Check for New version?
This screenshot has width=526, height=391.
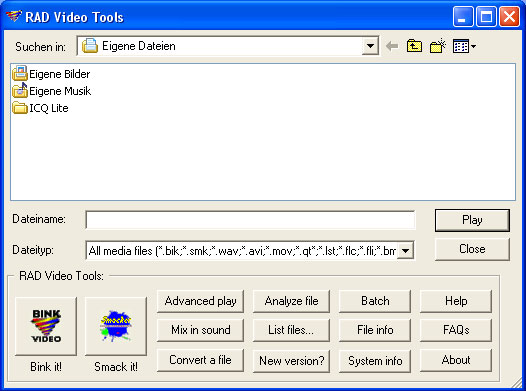click(291, 361)
